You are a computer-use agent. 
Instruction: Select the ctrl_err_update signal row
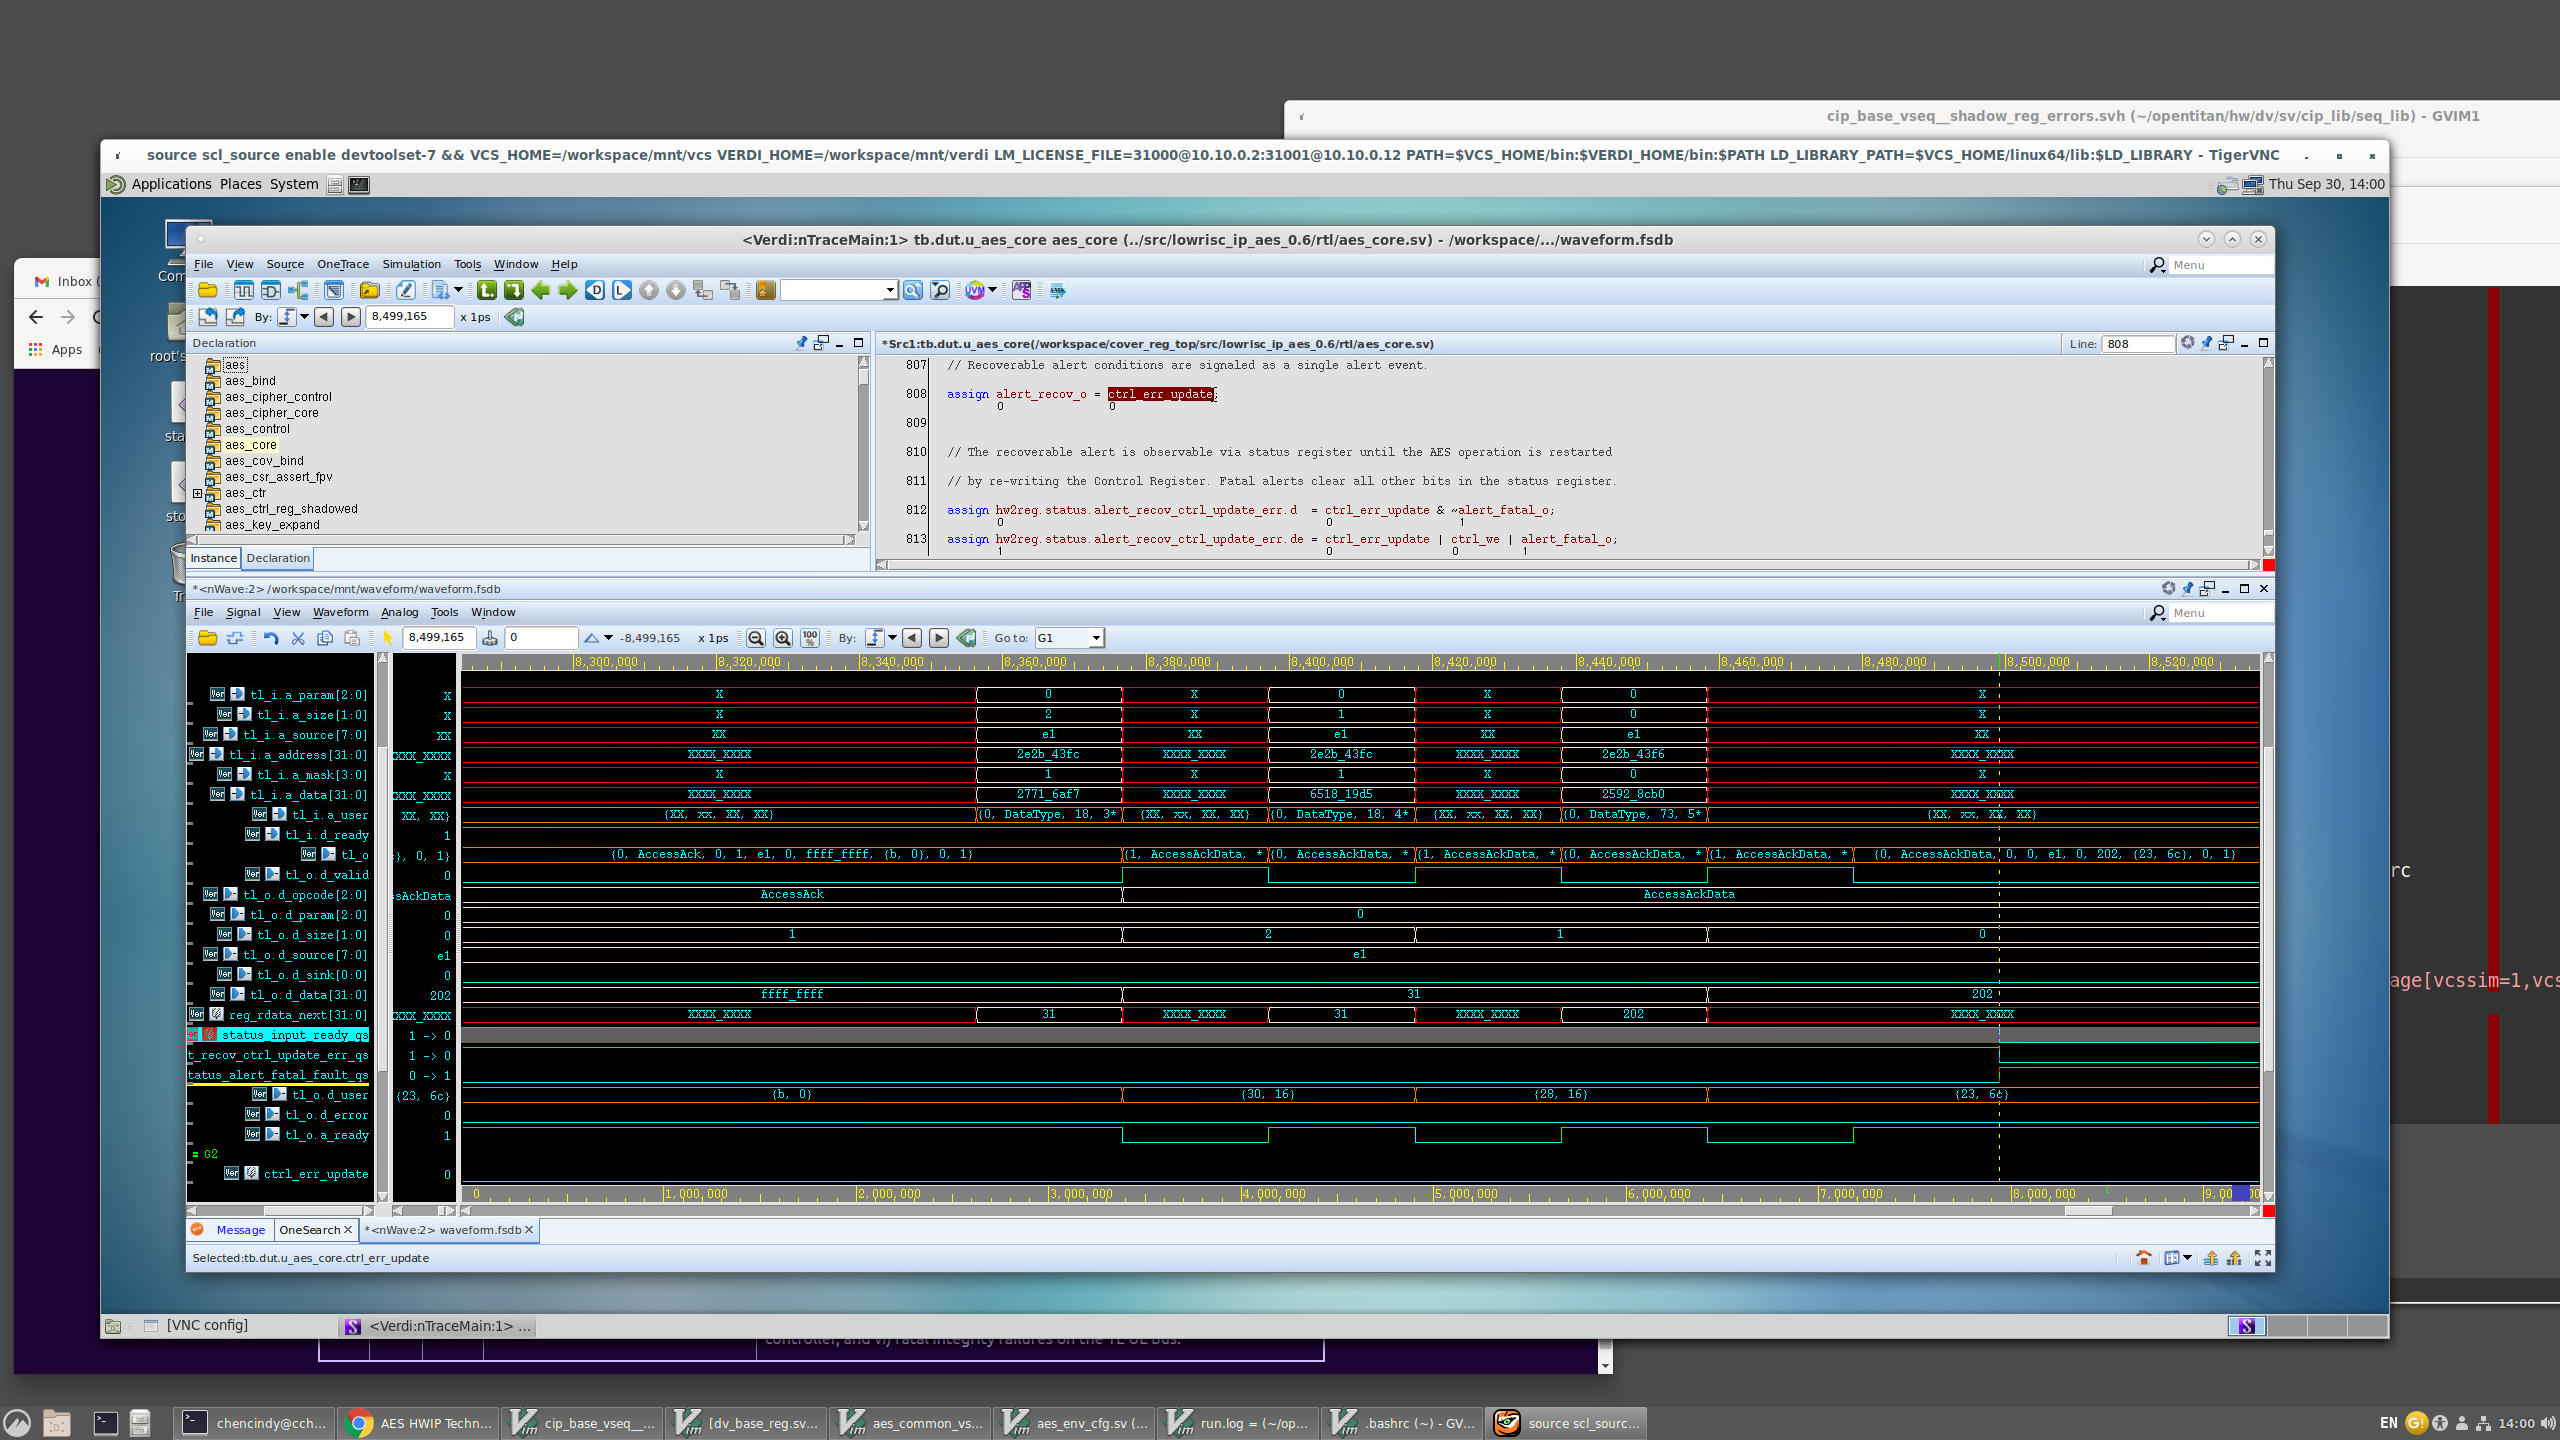(x=315, y=1174)
